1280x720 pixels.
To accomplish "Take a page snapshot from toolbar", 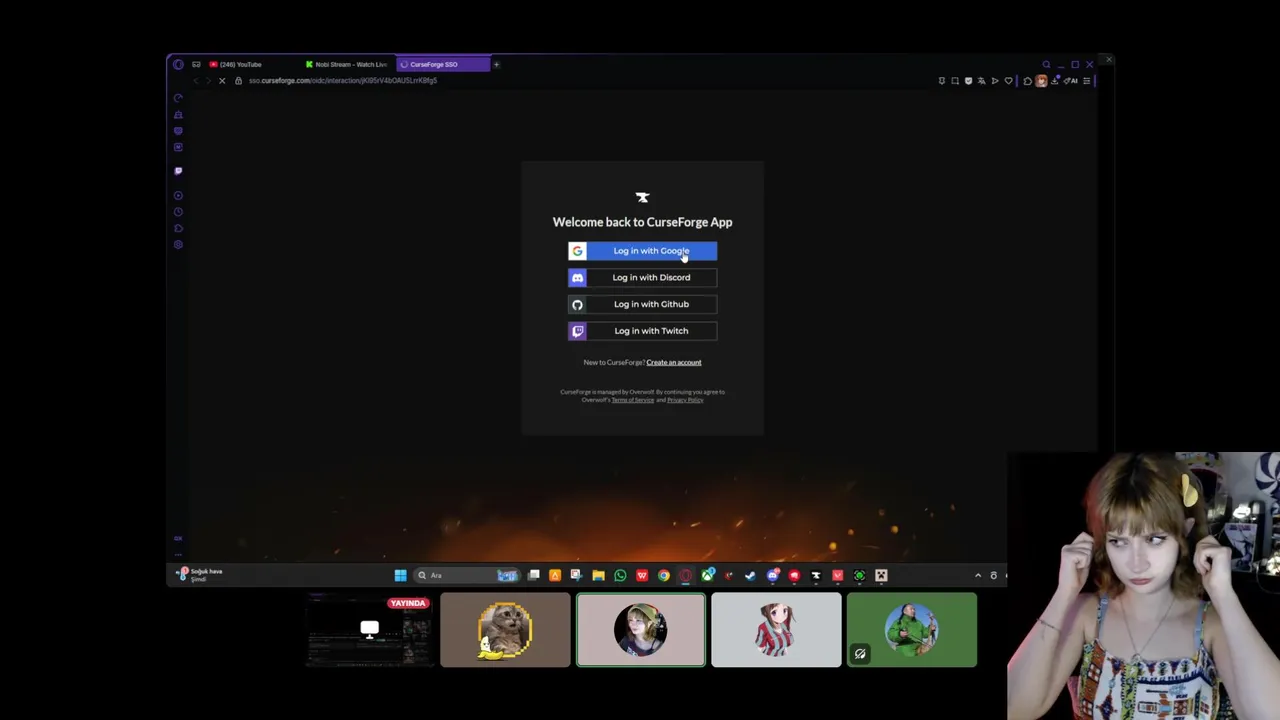I will (x=955, y=81).
